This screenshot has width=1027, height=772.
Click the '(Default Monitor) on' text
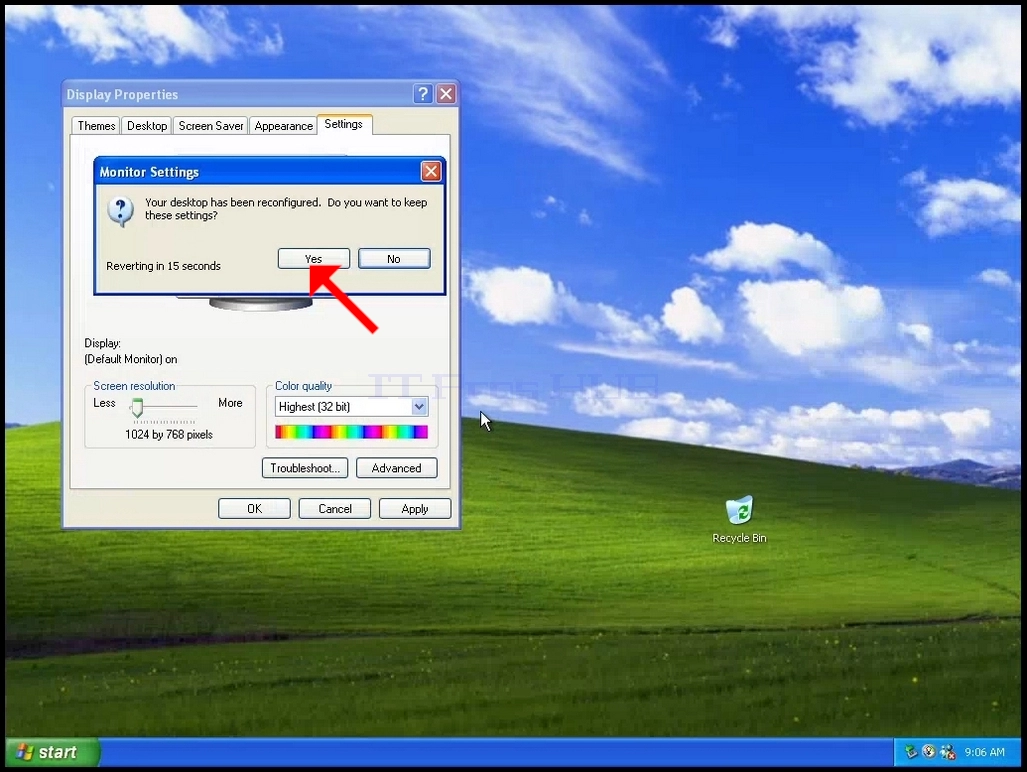(130, 359)
